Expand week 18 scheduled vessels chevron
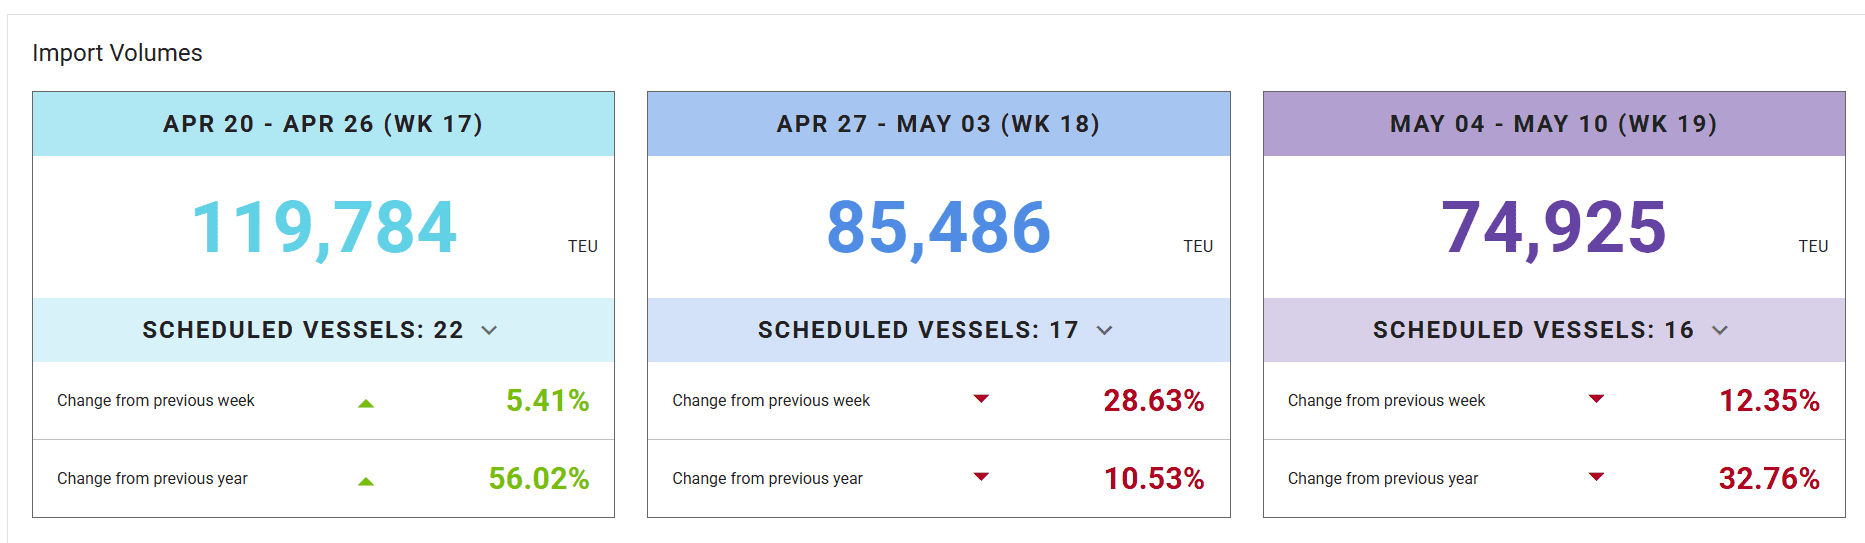1865x543 pixels. click(1104, 330)
